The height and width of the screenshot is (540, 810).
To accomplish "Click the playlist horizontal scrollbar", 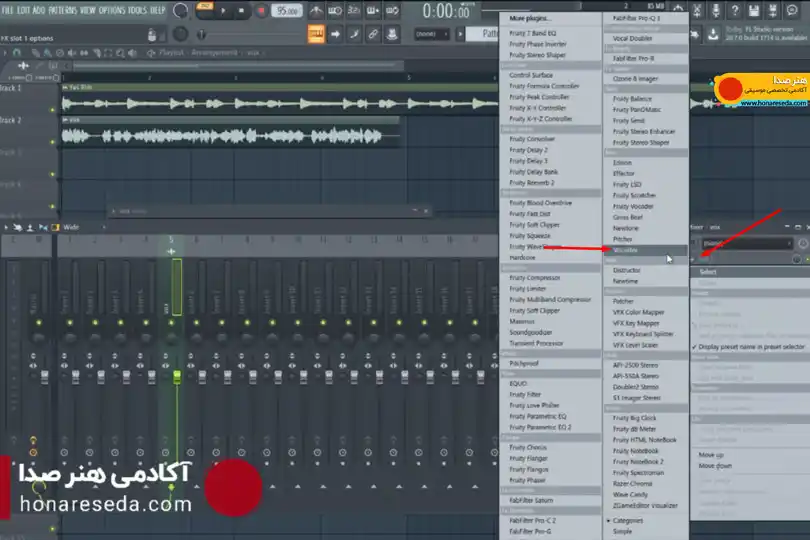I will [238, 66].
